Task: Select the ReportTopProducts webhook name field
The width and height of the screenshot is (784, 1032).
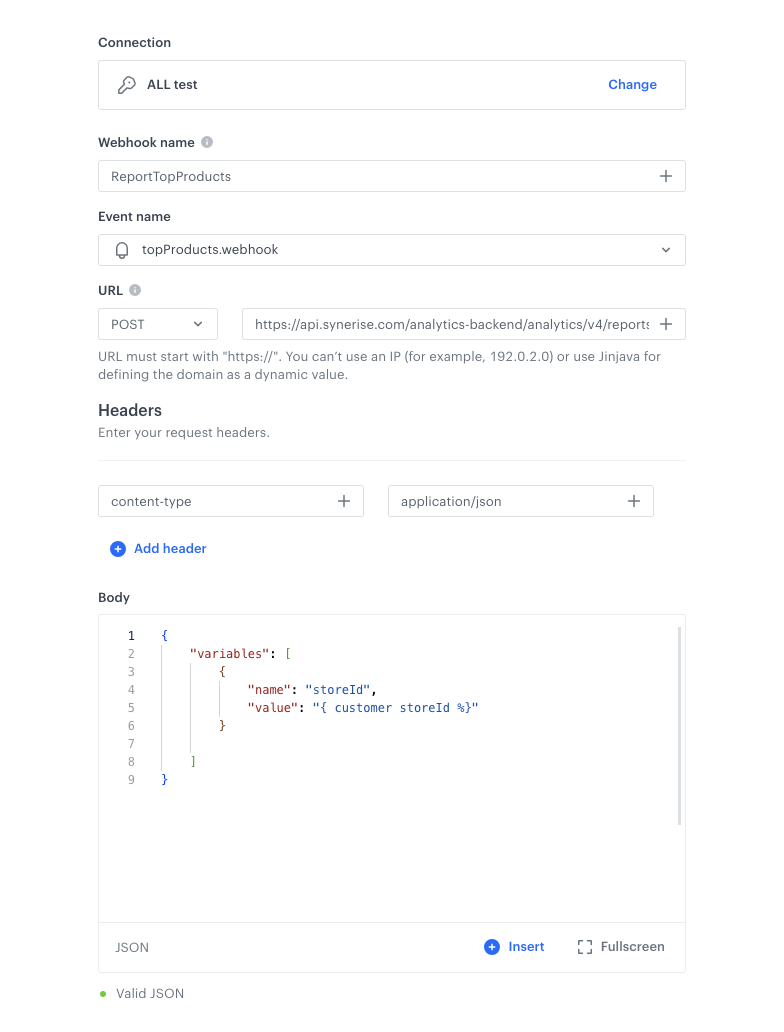Action: click(x=300, y=175)
